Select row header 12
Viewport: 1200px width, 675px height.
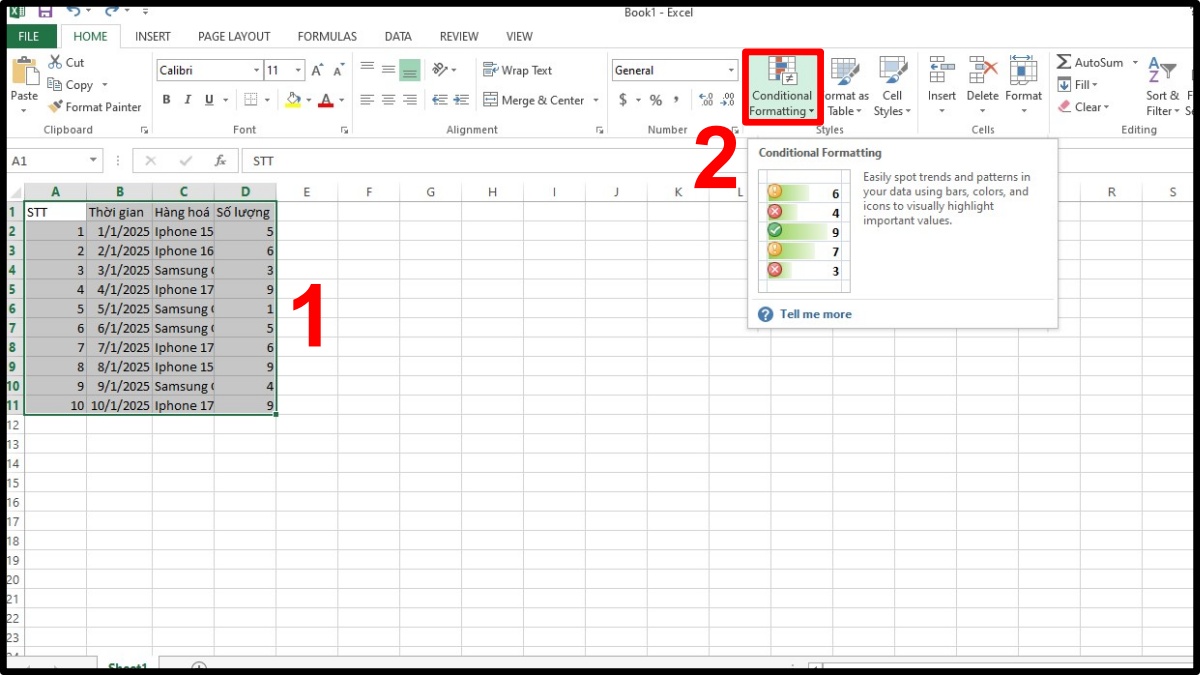[x=13, y=425]
